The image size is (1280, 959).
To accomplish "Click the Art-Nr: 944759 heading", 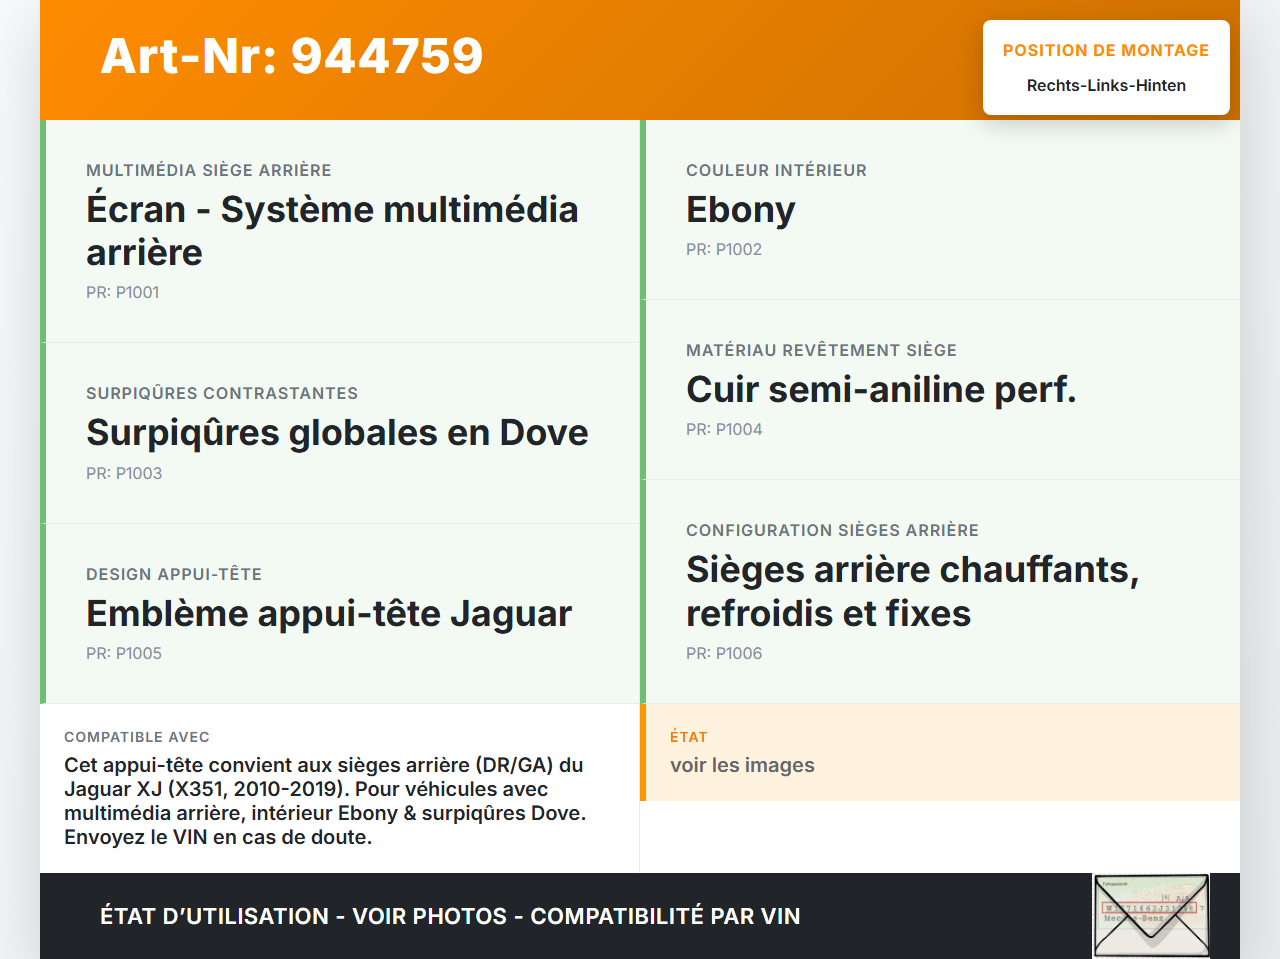I will 292,56.
